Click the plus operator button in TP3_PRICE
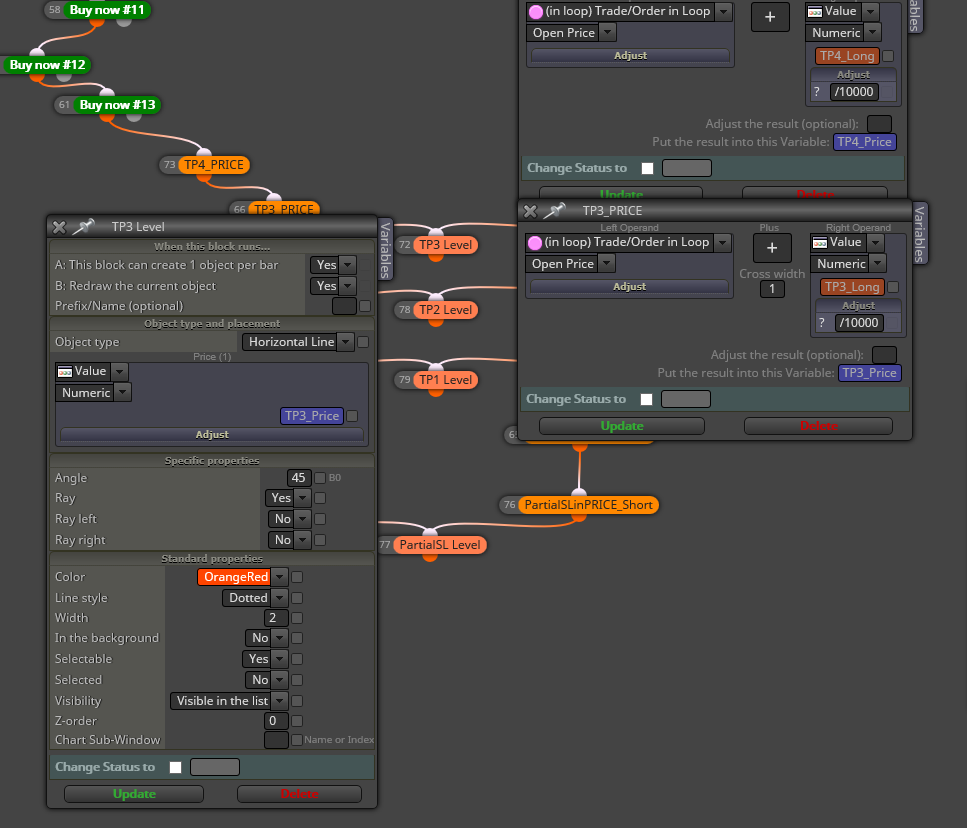Image resolution: width=967 pixels, height=828 pixels. click(772, 248)
